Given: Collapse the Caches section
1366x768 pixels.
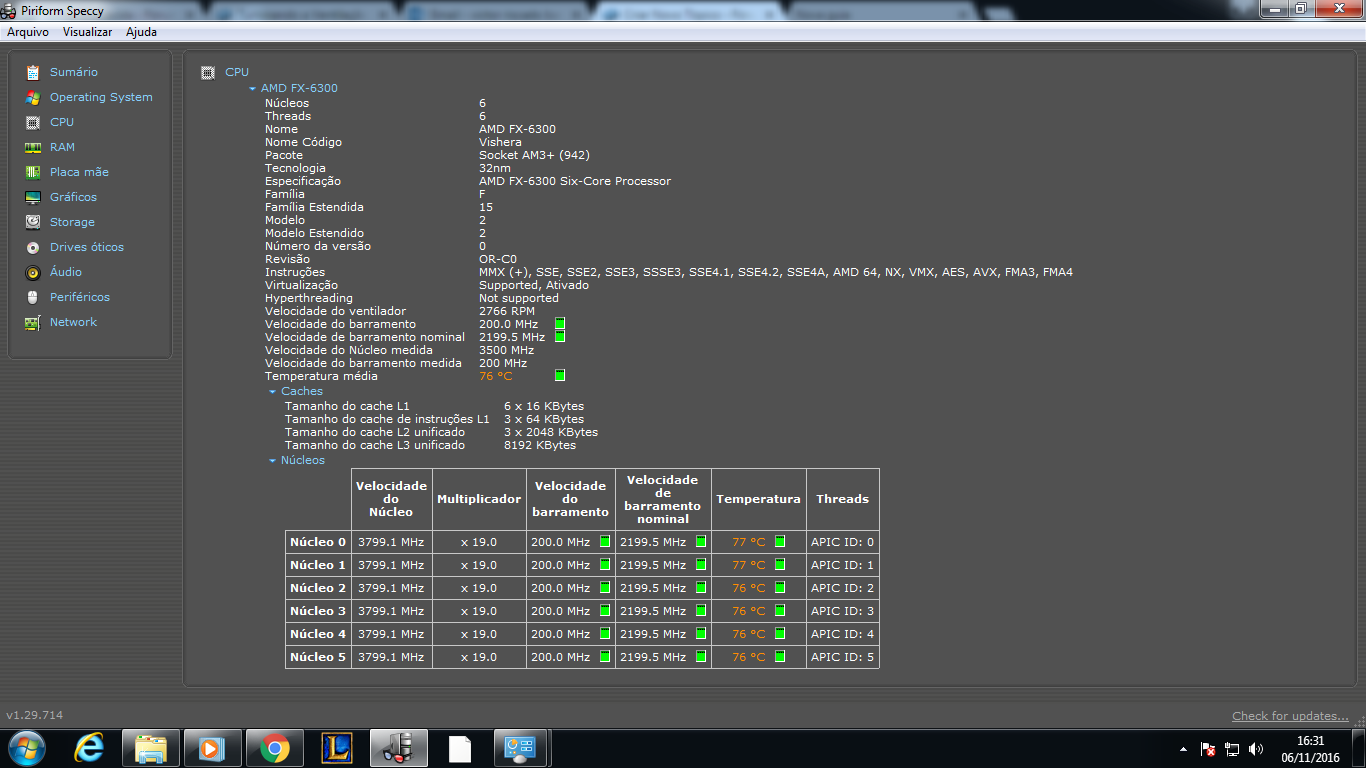Looking at the screenshot, I should click(x=273, y=392).
